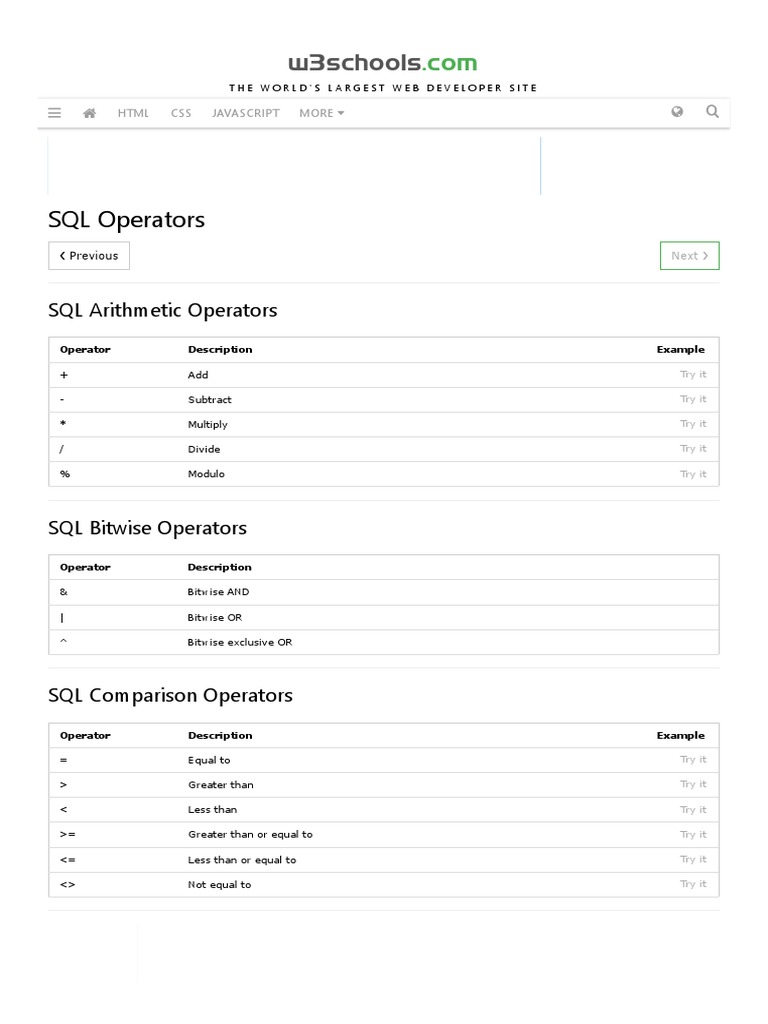Select CSS in the navigation bar
This screenshot has height=1024, width=768.
pyautogui.click(x=181, y=113)
